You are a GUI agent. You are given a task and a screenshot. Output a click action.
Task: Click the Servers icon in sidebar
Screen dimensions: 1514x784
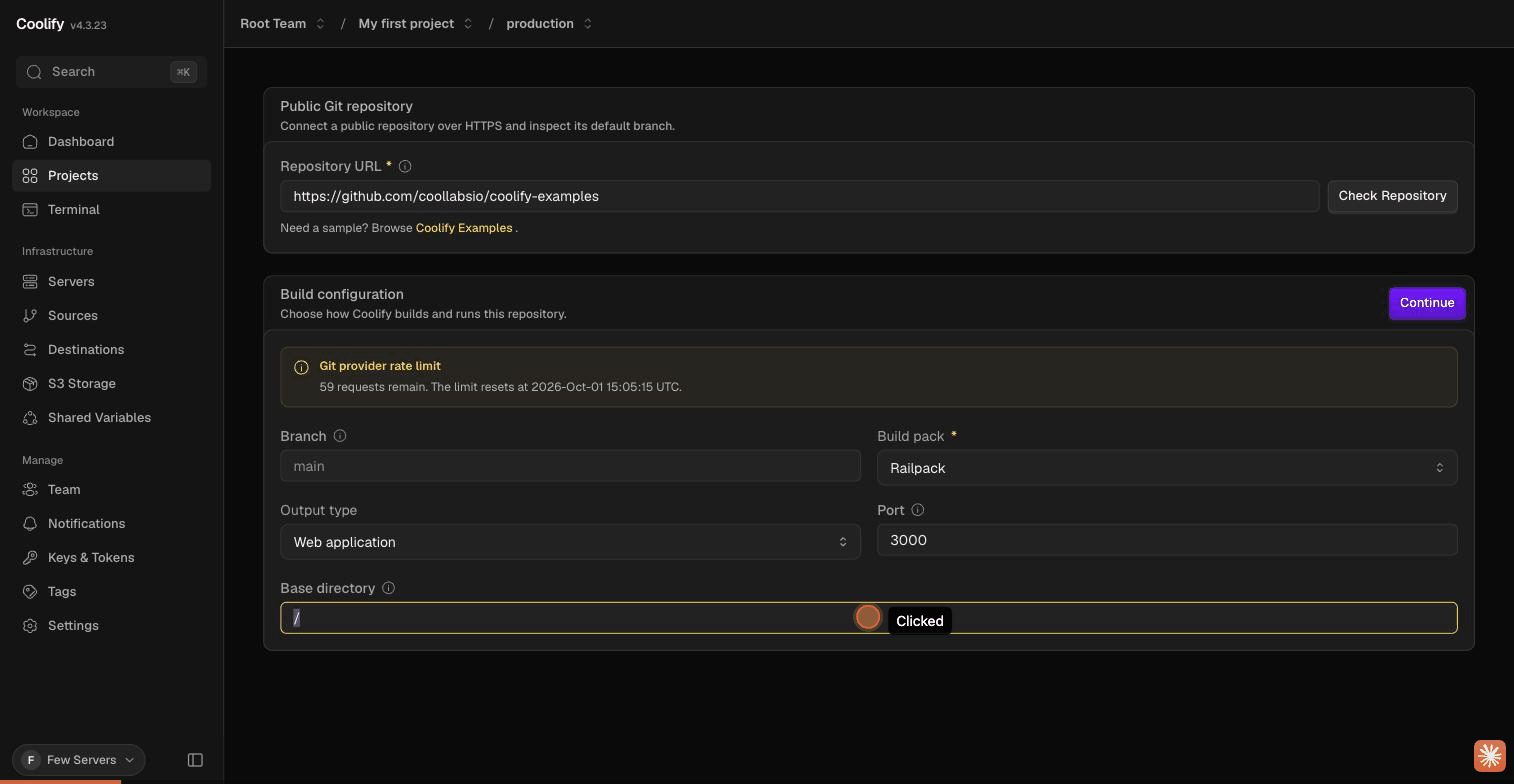[31, 282]
